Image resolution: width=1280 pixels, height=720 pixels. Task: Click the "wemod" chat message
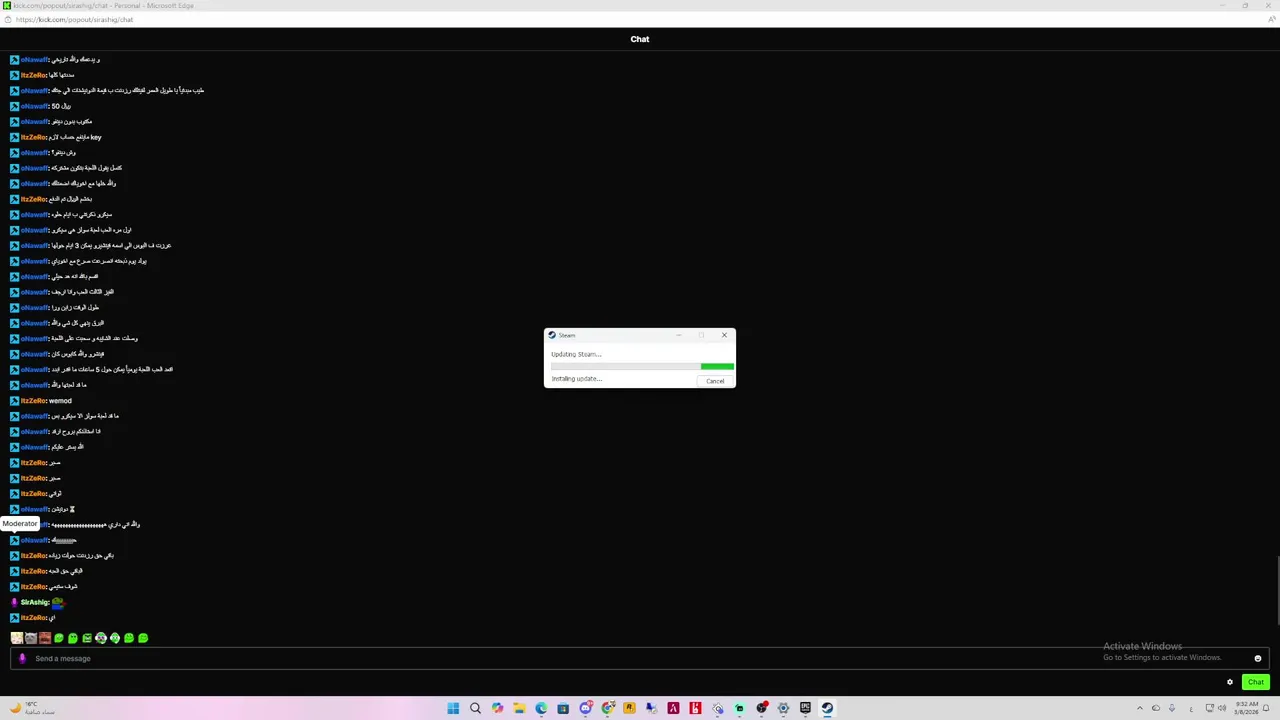pyautogui.click(x=60, y=401)
